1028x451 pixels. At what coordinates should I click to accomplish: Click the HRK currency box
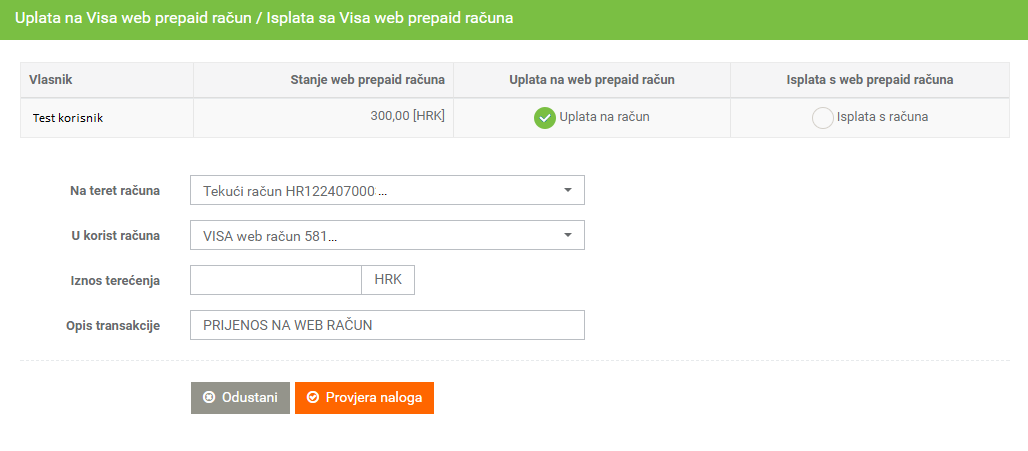pos(388,280)
